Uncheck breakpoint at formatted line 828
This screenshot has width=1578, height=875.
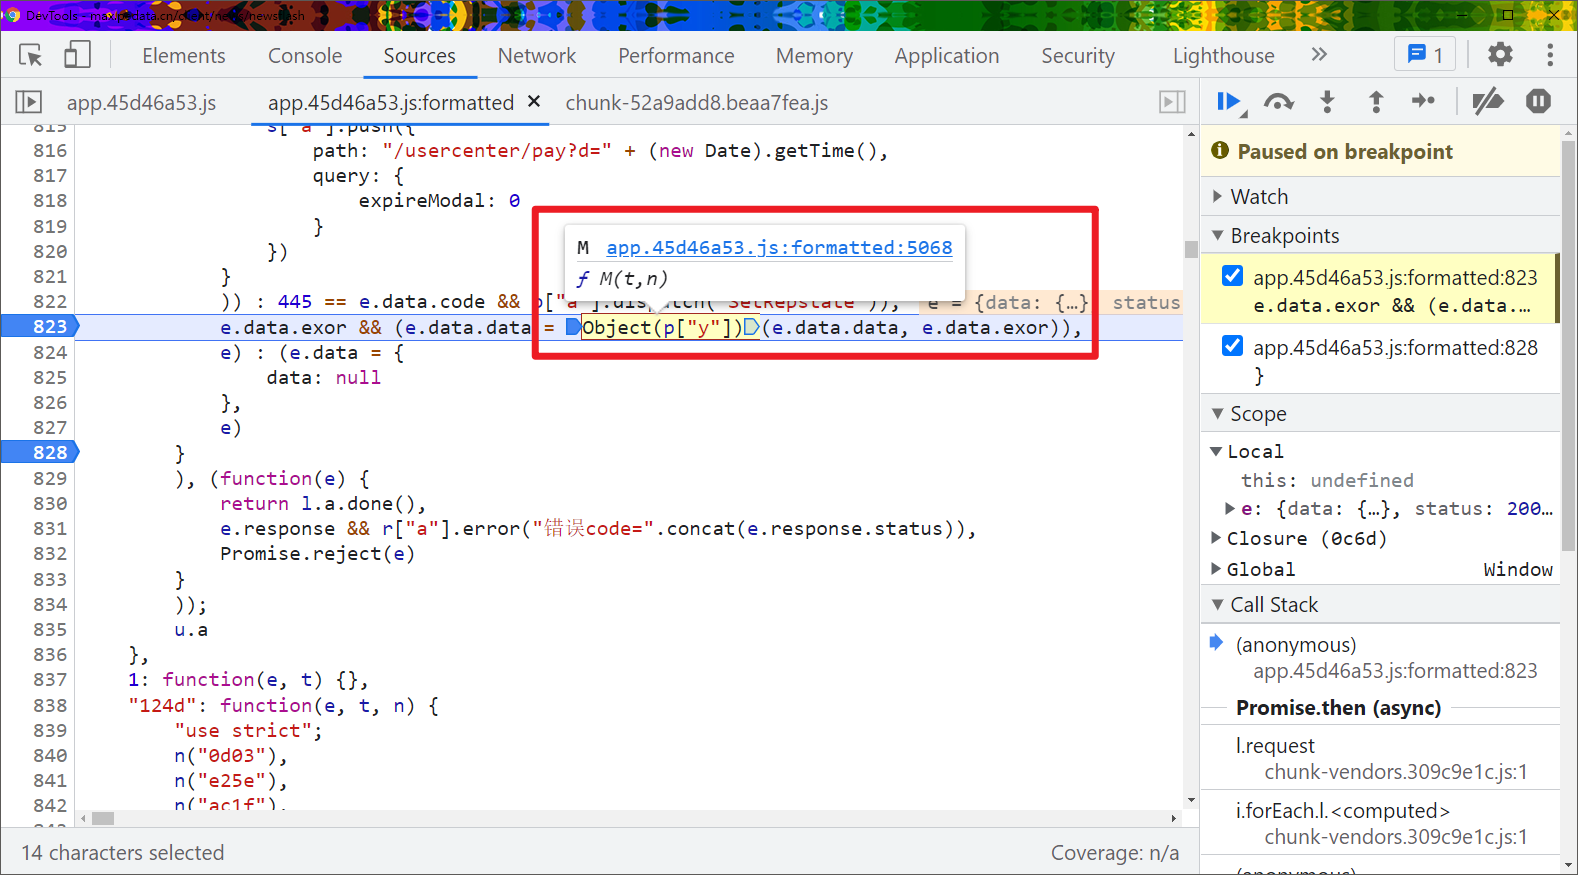[x=1233, y=347]
